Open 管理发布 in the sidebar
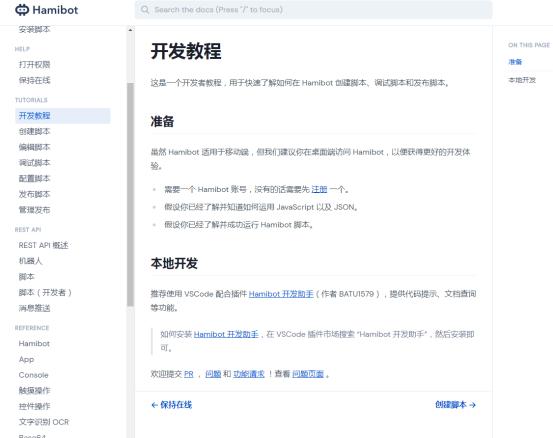Image resolution: width=553 pixels, height=438 pixels. tap(35, 210)
